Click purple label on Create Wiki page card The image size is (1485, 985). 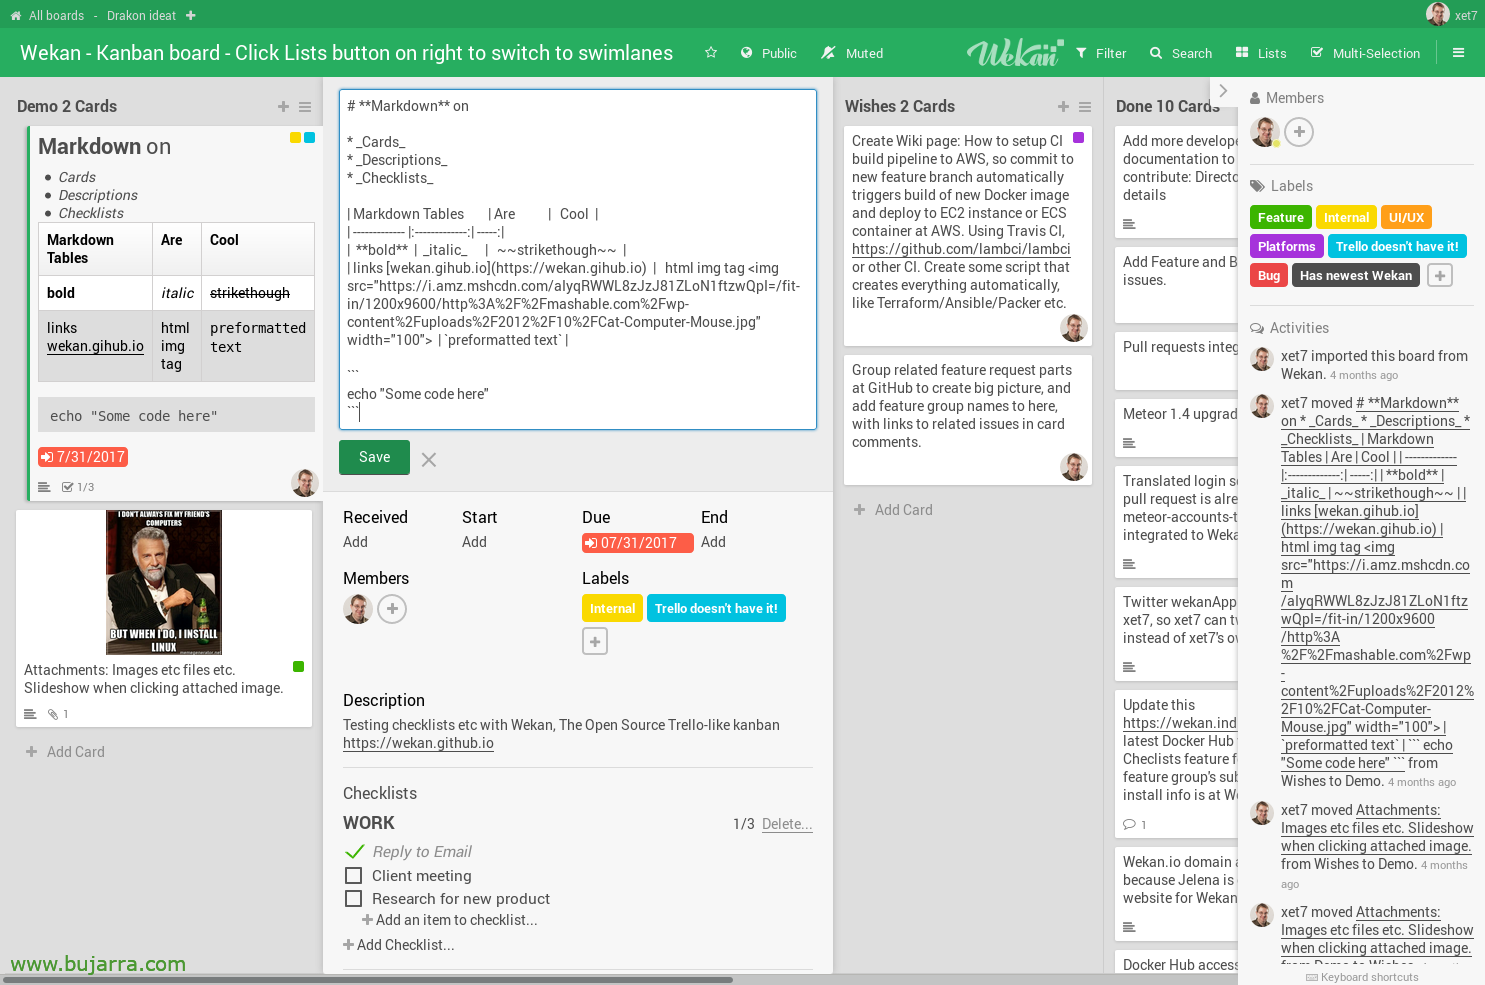click(1078, 137)
